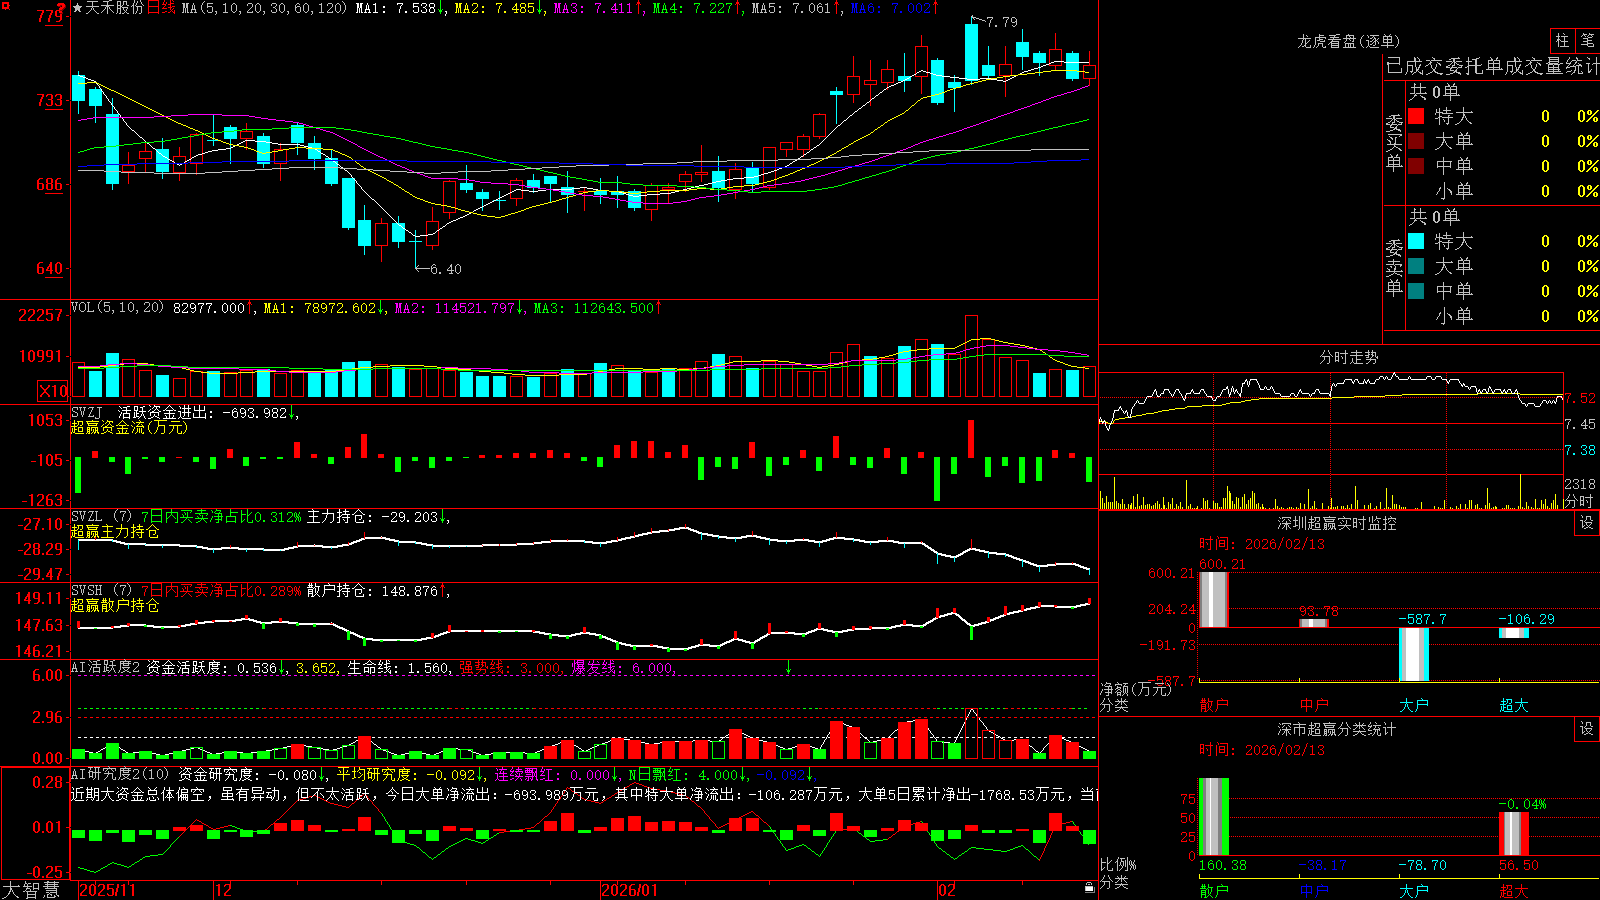This screenshot has width=1600, height=900.
Task: Click the X10 volume scale icon
Action: [x=53, y=391]
